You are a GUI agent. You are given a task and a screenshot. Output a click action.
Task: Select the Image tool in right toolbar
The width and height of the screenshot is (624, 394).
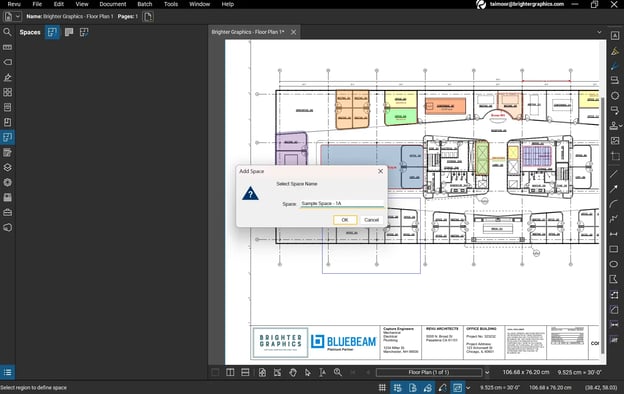click(614, 140)
